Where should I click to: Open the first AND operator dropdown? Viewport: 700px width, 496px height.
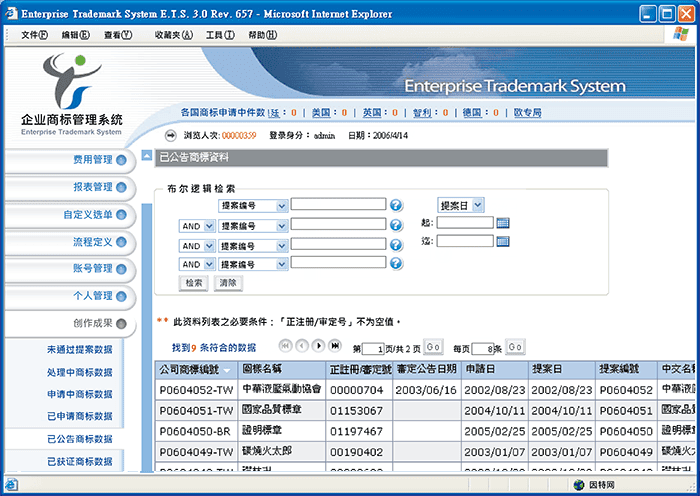click(x=209, y=225)
